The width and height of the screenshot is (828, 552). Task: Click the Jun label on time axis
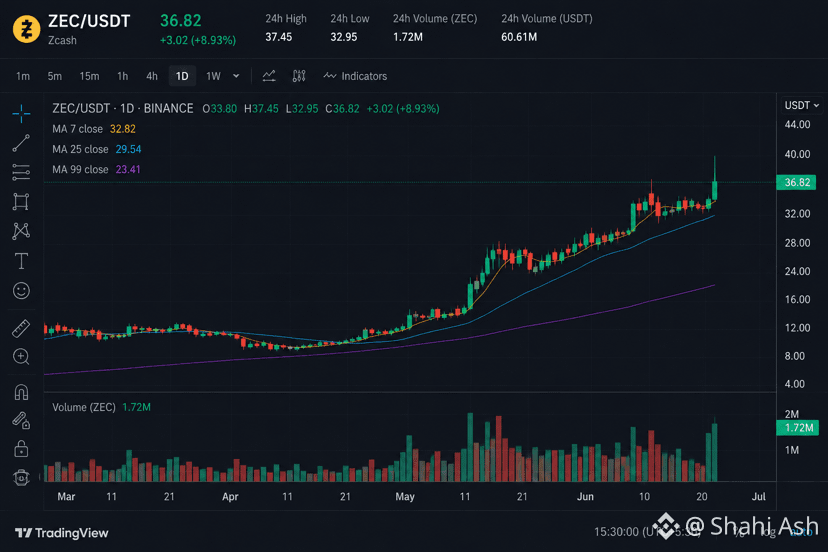(x=585, y=497)
